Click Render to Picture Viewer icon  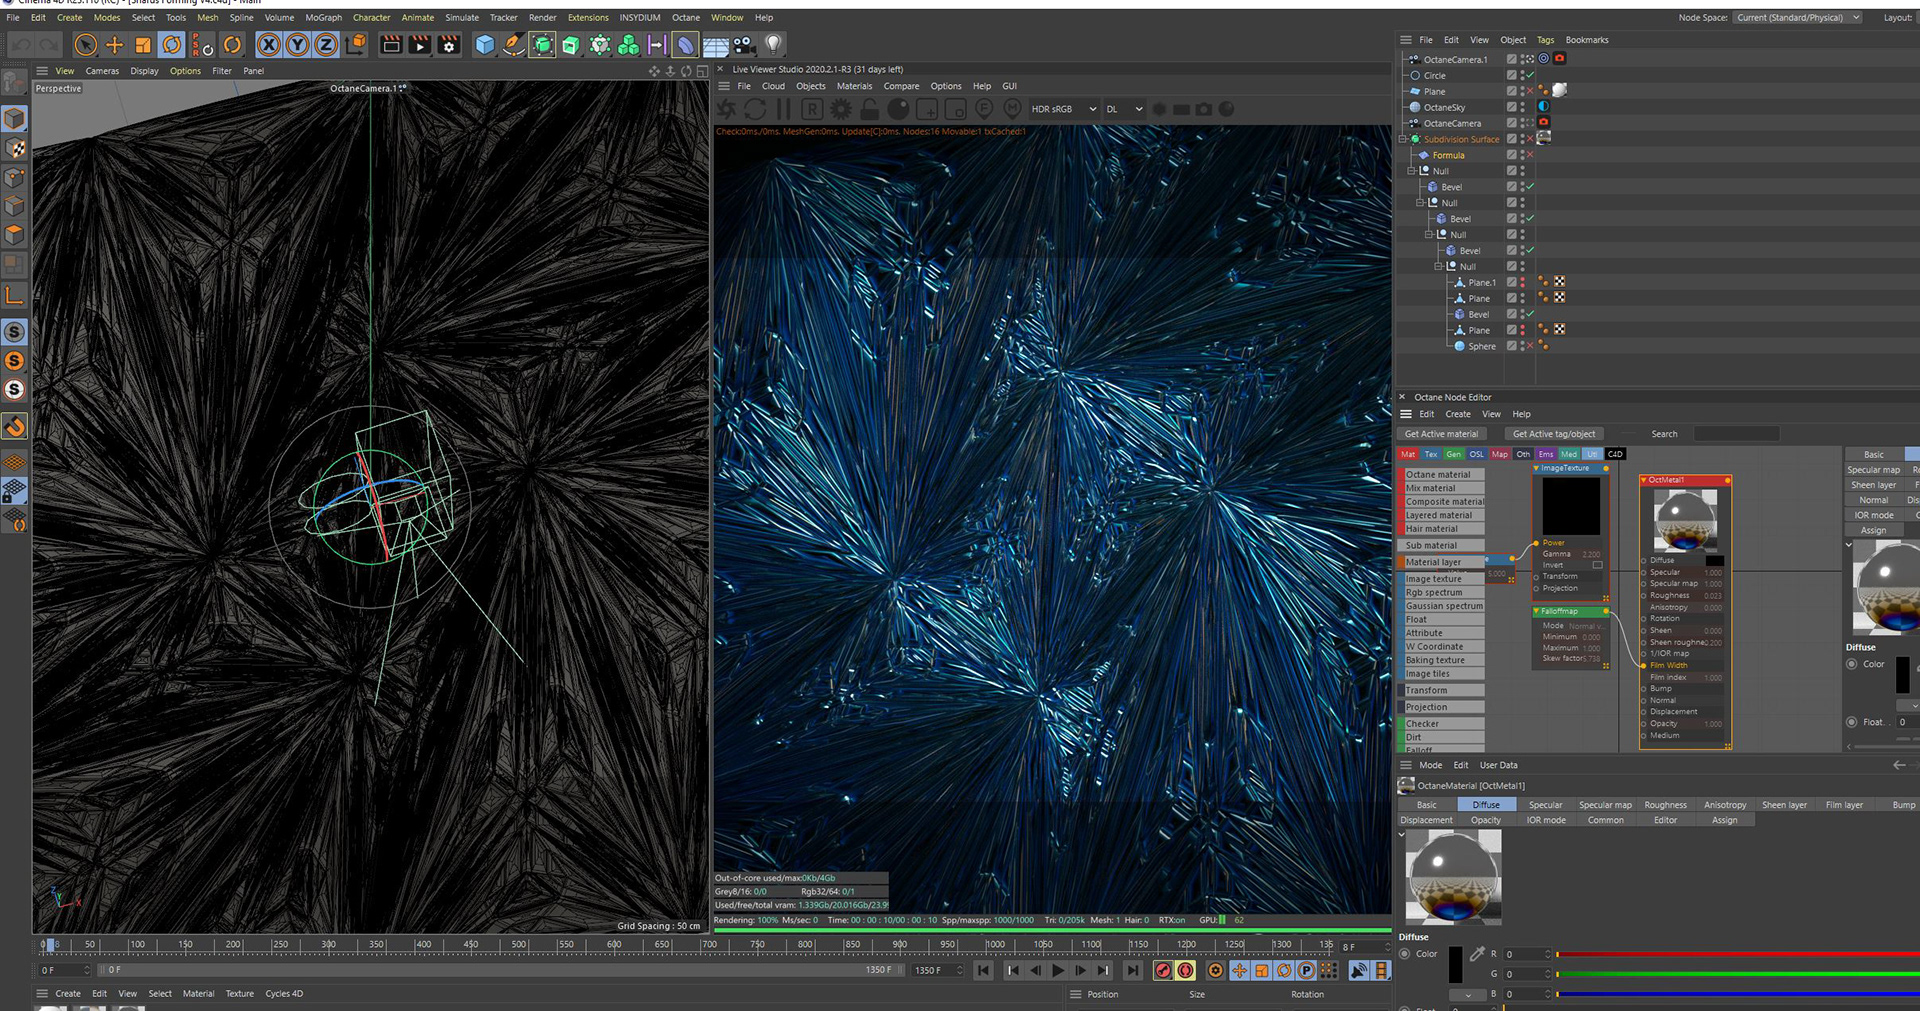420,45
